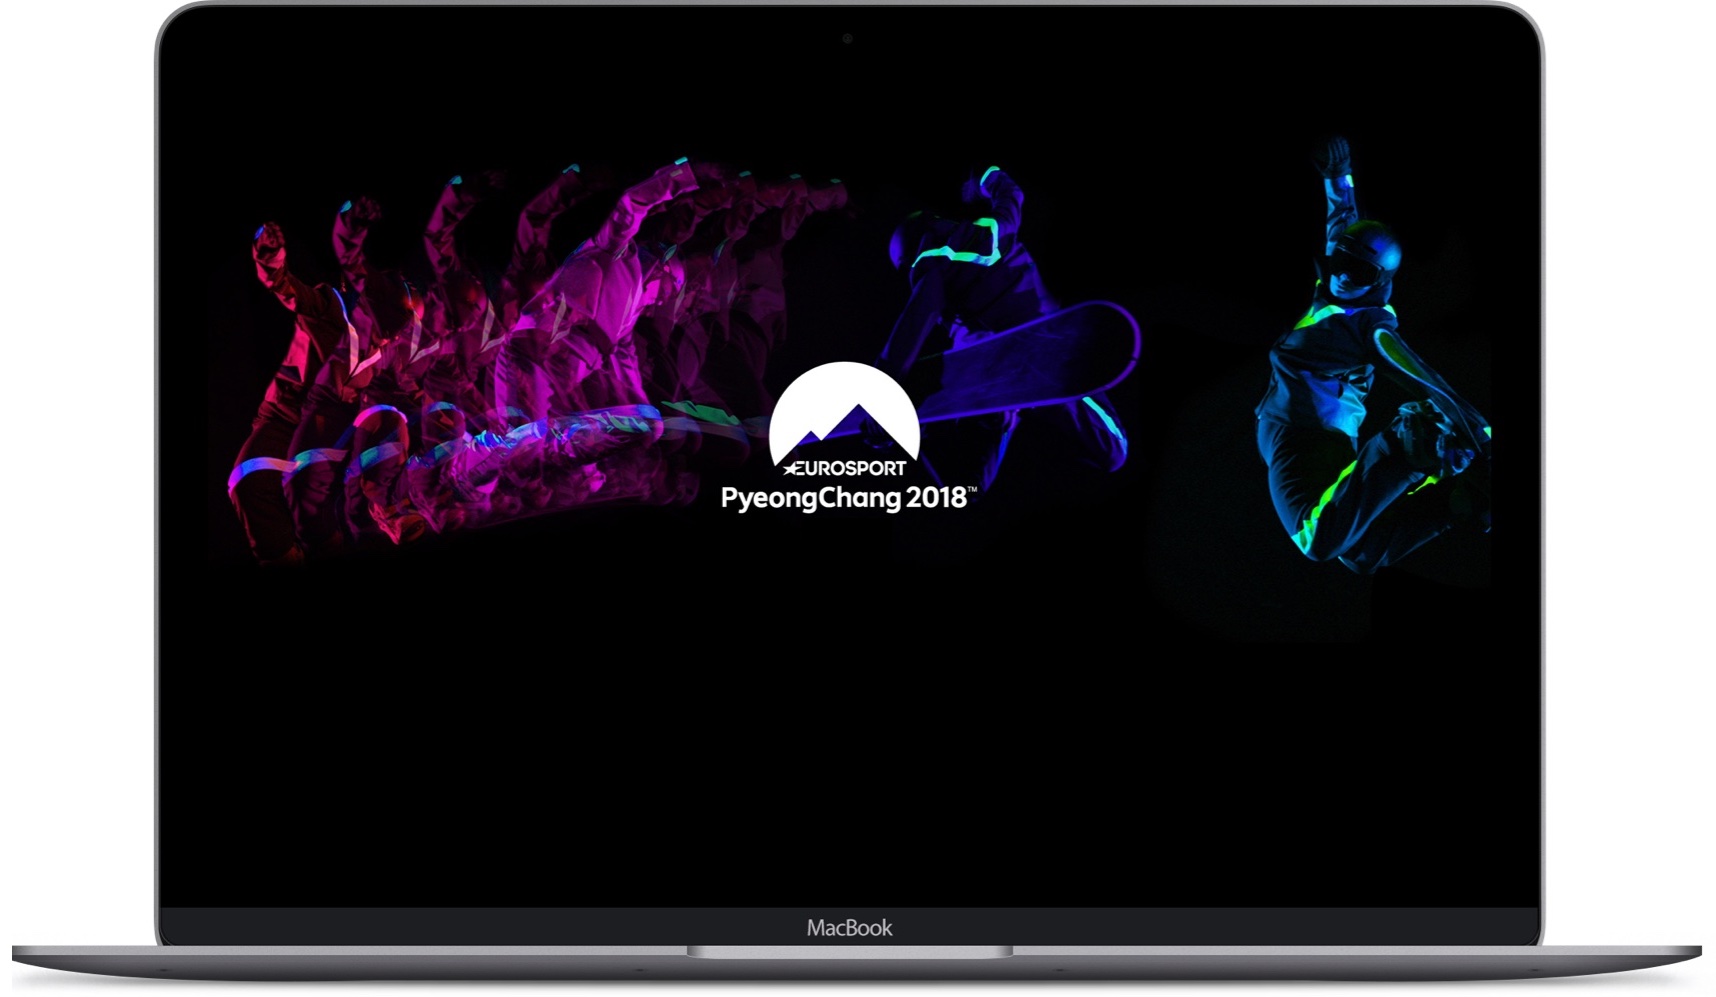Viewport: 1716px width, 997px height.
Task: Click the 2018 number in the title
Action: pos(935,497)
